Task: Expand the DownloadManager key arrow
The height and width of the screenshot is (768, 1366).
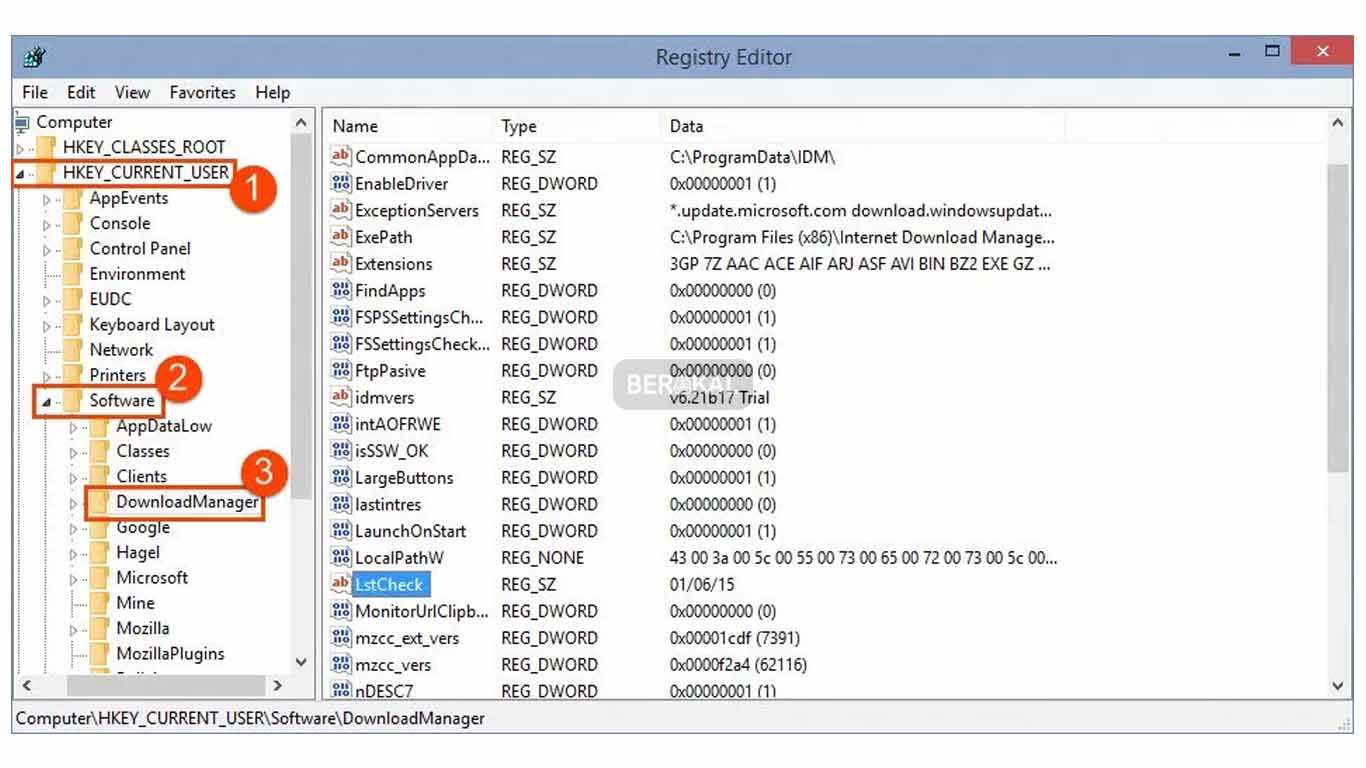Action: (x=73, y=503)
